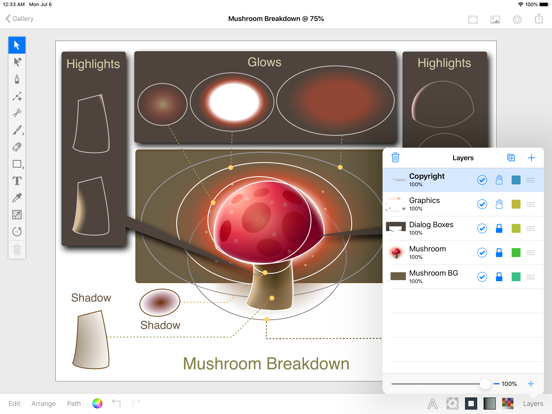Screen dimensions: 552x414
Task: Select the Dialog Boxes layer row
Action: 463,228
